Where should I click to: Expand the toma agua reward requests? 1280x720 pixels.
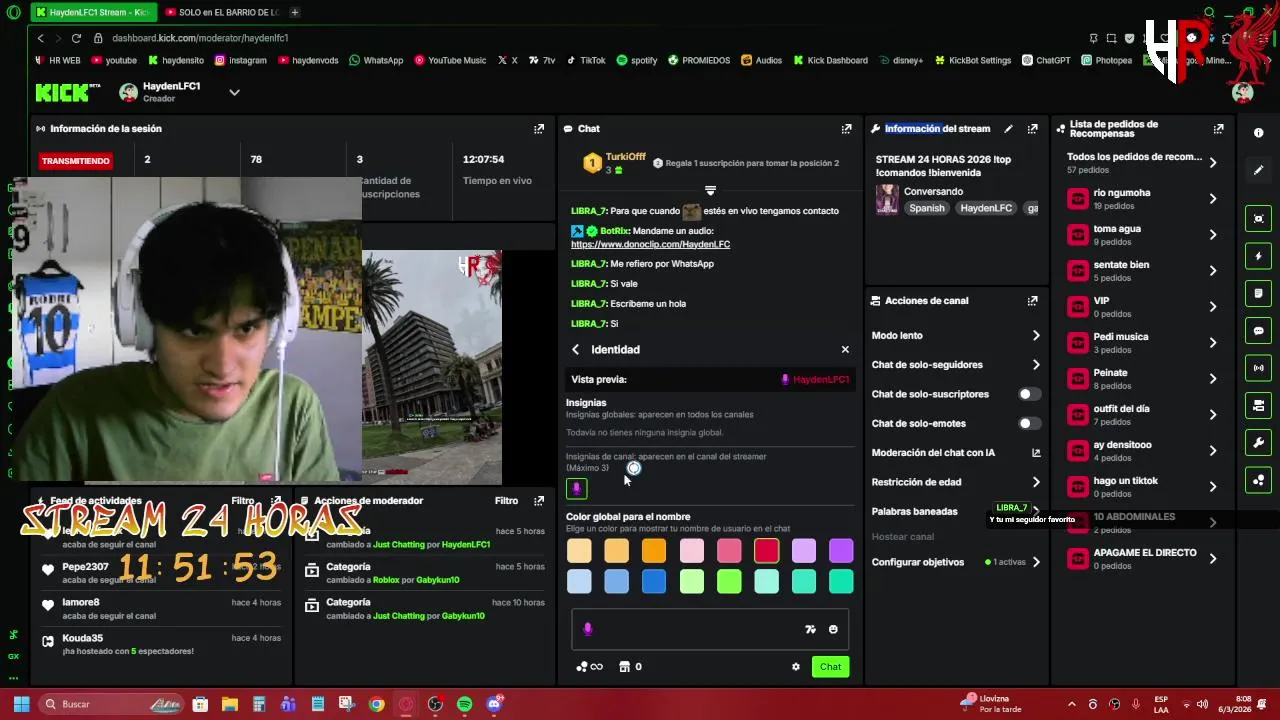click(1213, 234)
